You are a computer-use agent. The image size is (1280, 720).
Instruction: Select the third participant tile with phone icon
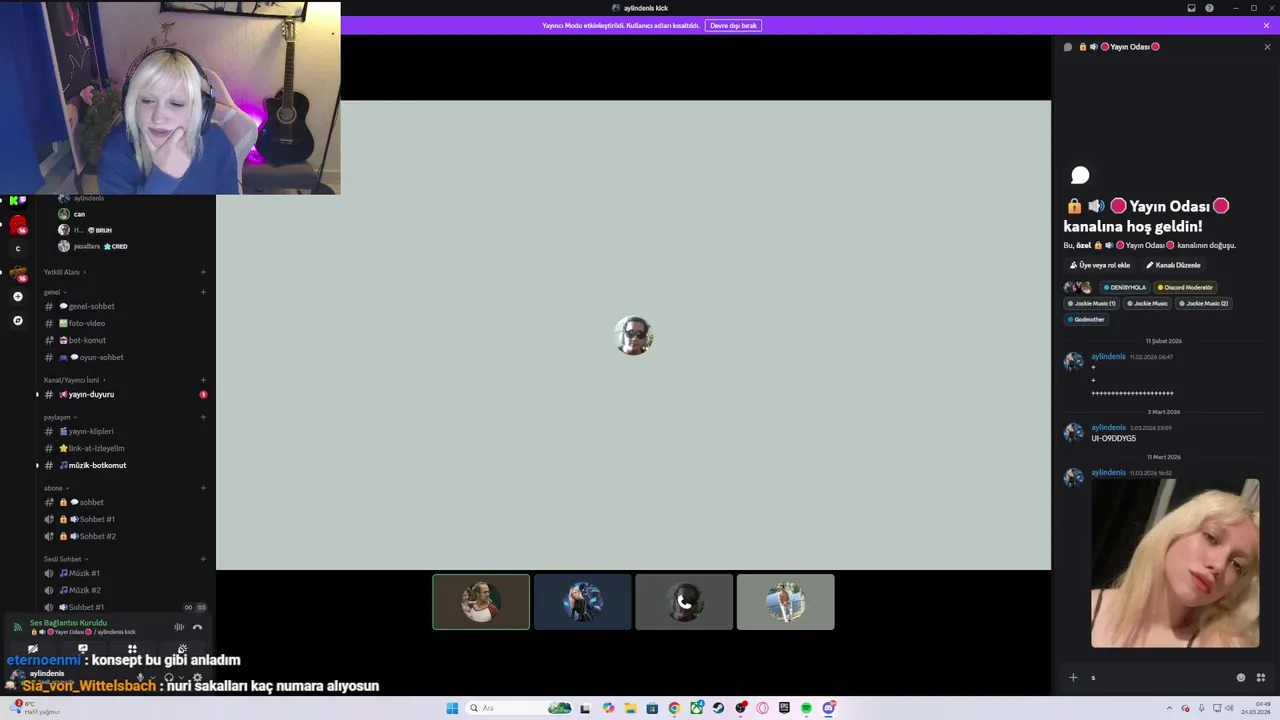point(684,602)
